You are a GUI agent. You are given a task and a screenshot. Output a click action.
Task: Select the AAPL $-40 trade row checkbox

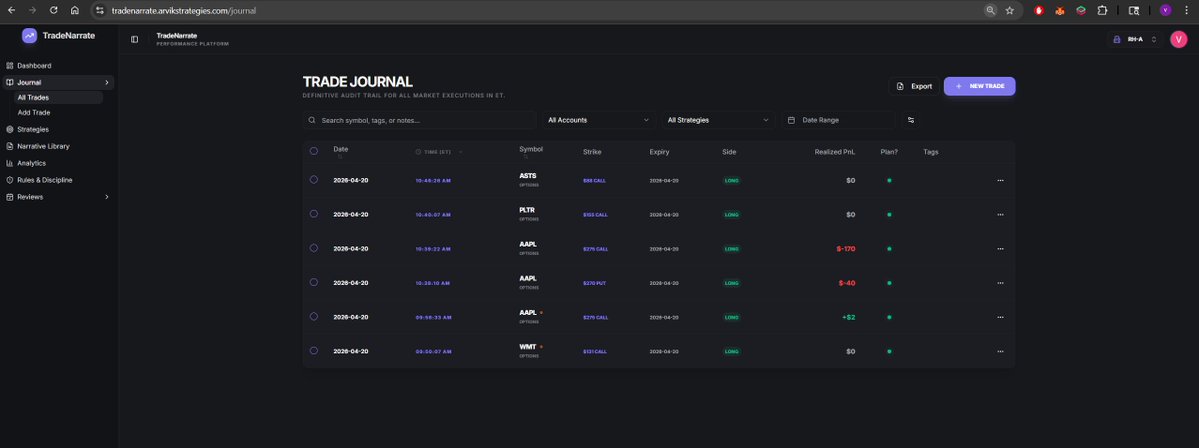(x=314, y=282)
